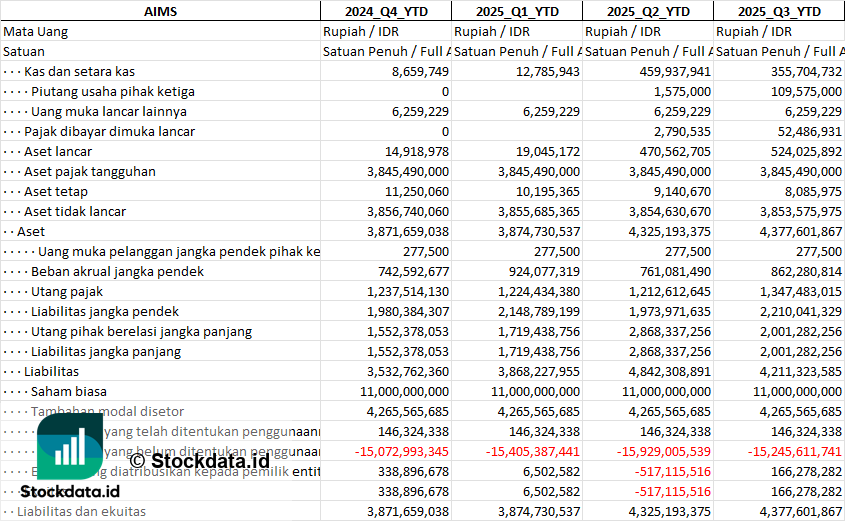Viewport: 845px width, 521px height.
Task: Select the 2025_Q1_YTD column header
Action: (x=516, y=11)
